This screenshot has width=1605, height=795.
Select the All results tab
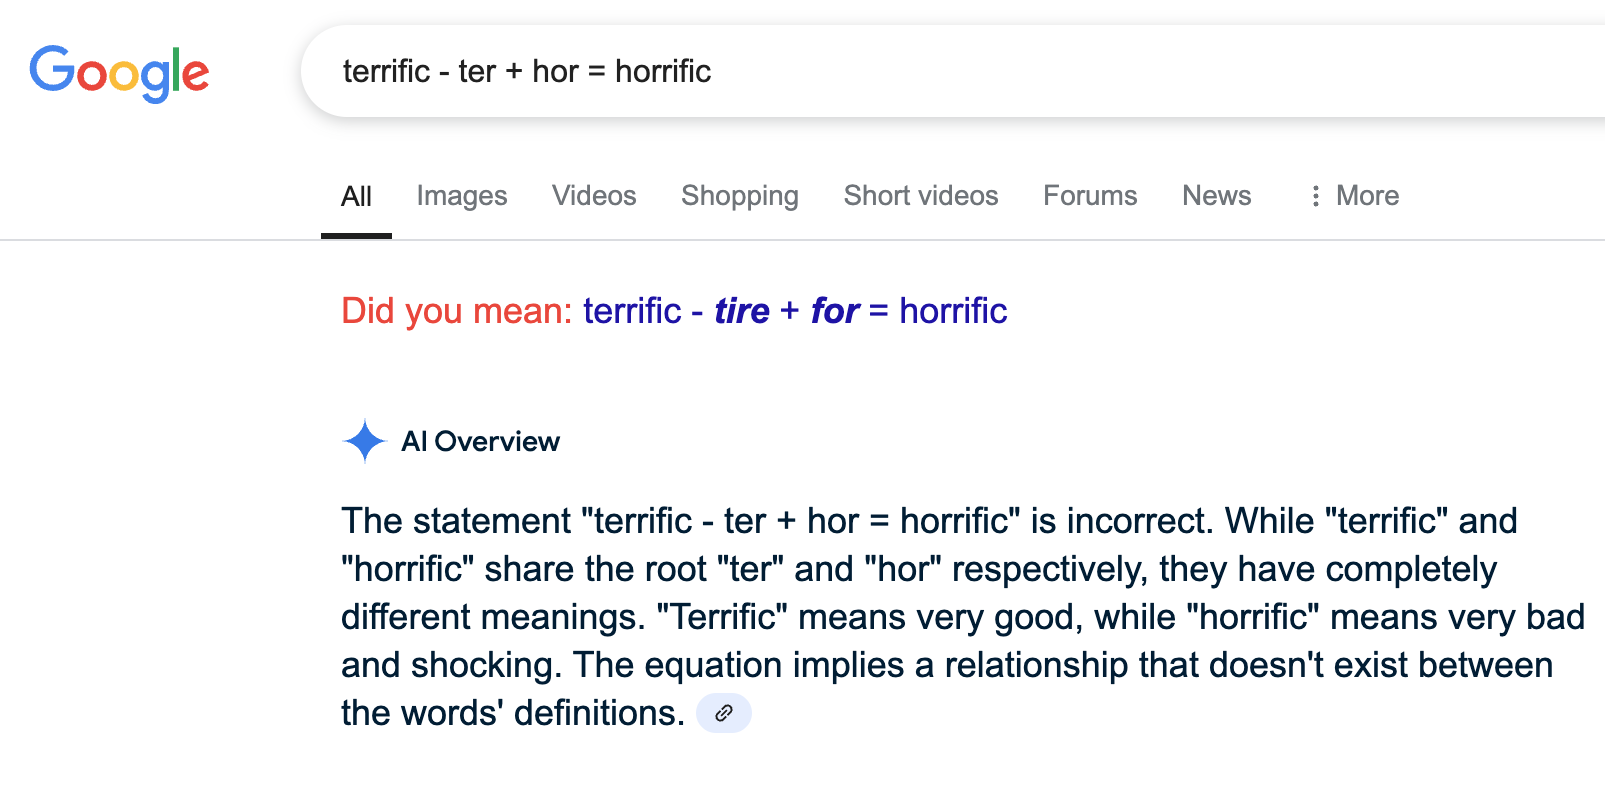click(356, 196)
